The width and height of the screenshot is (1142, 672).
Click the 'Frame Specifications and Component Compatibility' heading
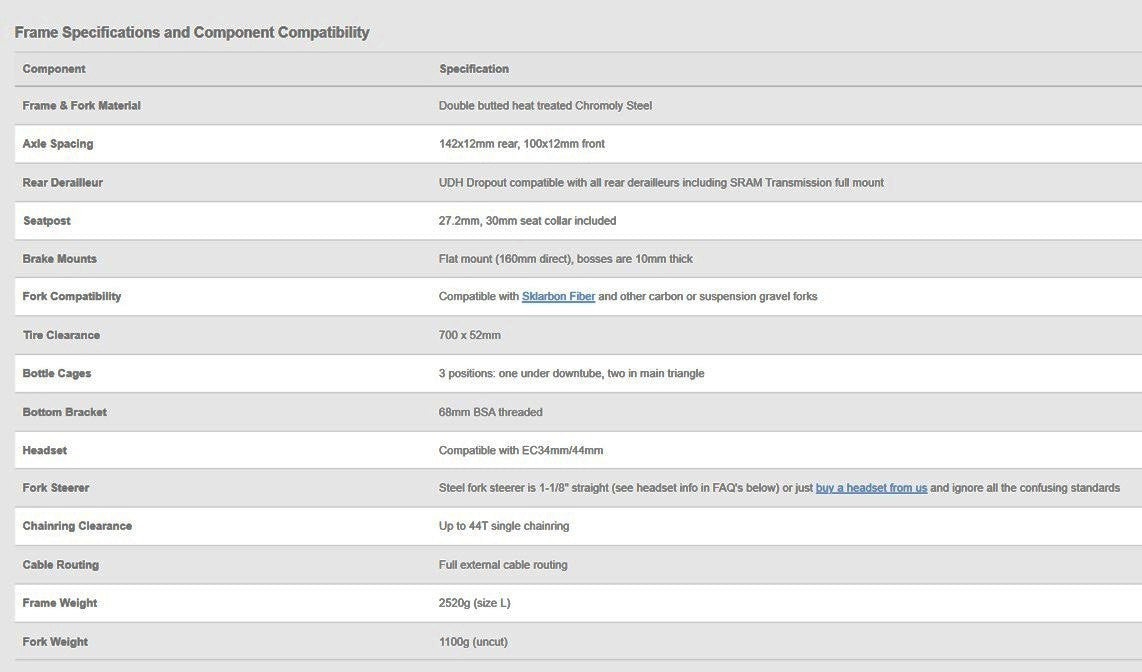coord(192,32)
